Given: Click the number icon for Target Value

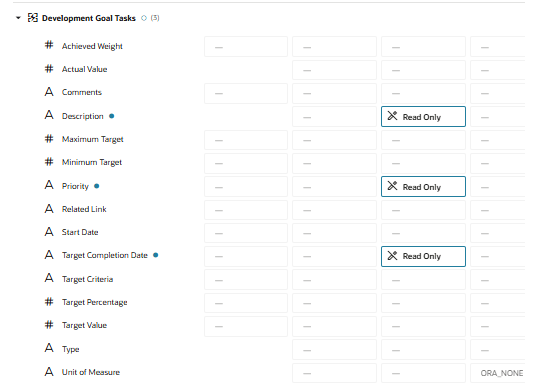Looking at the screenshot, I should pyautogui.click(x=49, y=325).
